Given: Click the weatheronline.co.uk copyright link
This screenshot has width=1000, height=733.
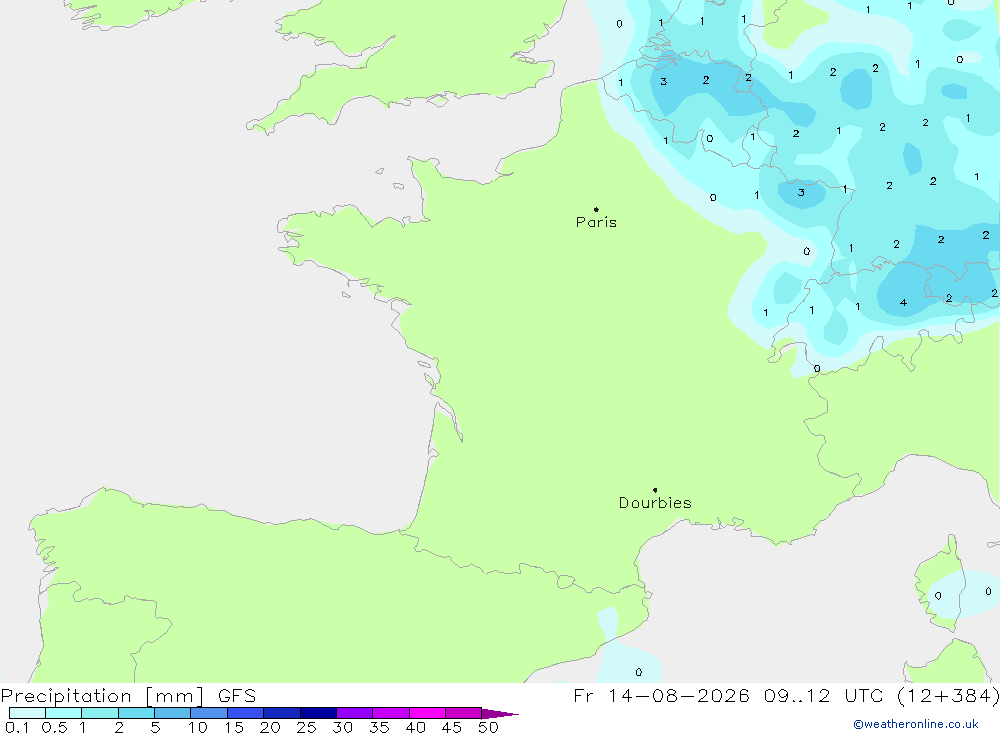Looking at the screenshot, I should pyautogui.click(x=916, y=724).
